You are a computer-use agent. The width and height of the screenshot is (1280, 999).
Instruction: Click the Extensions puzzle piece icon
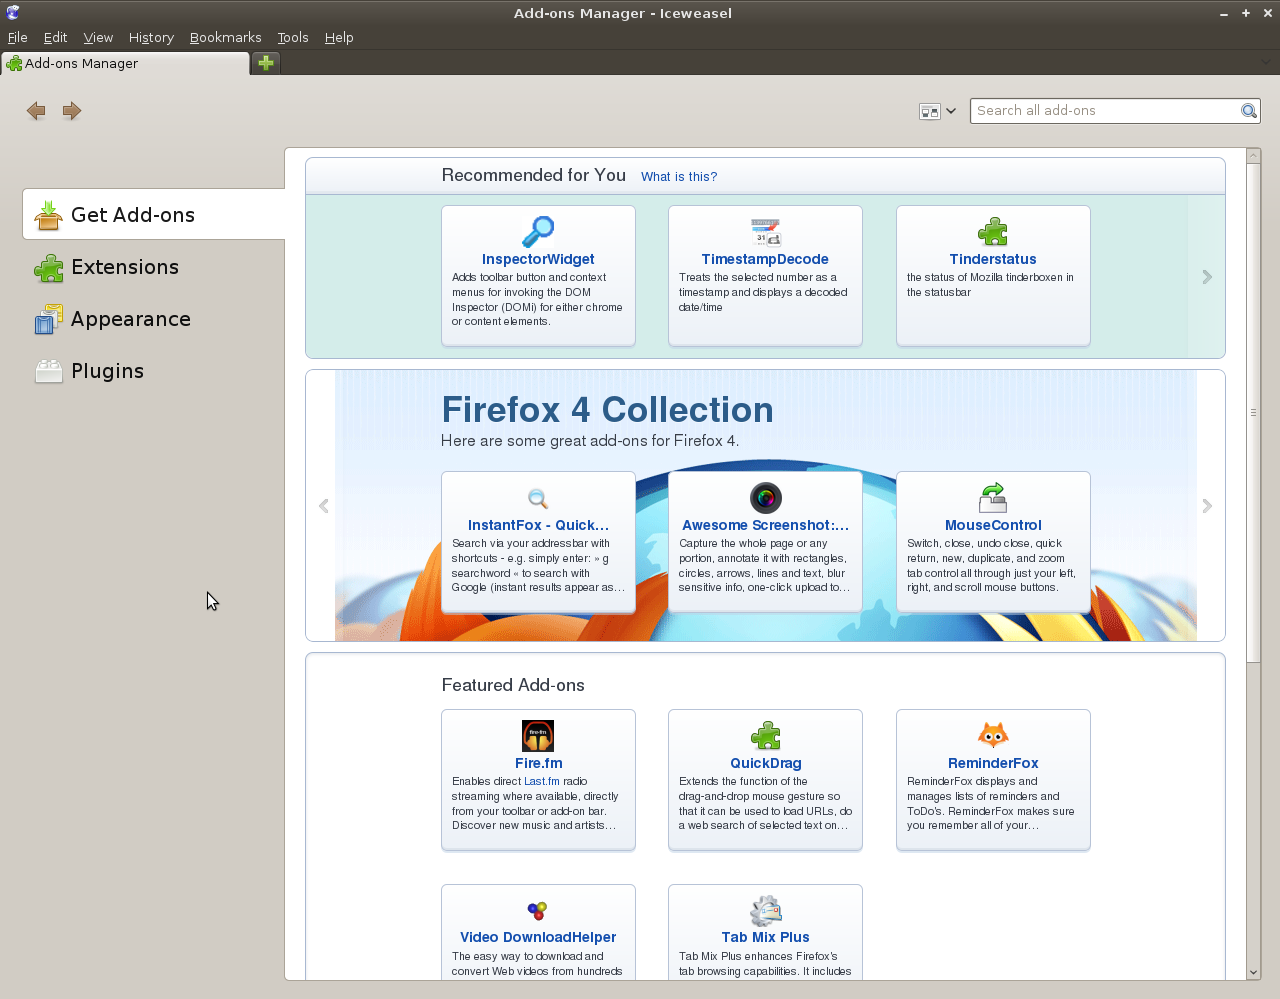coord(48,267)
